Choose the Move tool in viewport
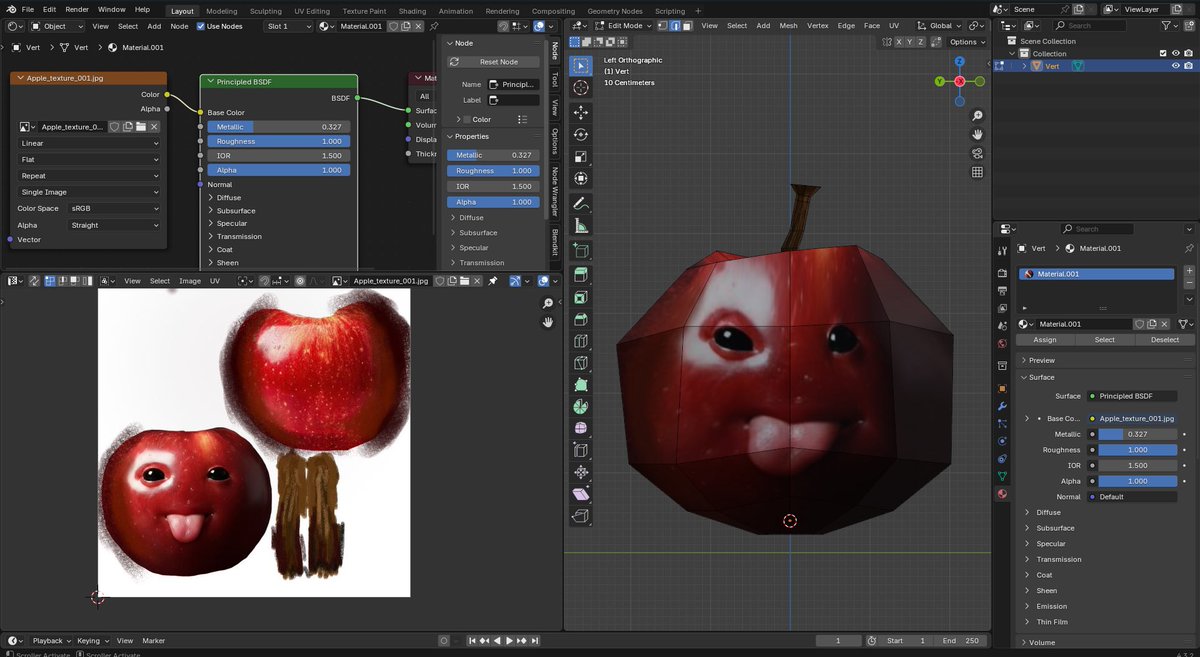Image resolution: width=1200 pixels, height=657 pixels. (581, 113)
